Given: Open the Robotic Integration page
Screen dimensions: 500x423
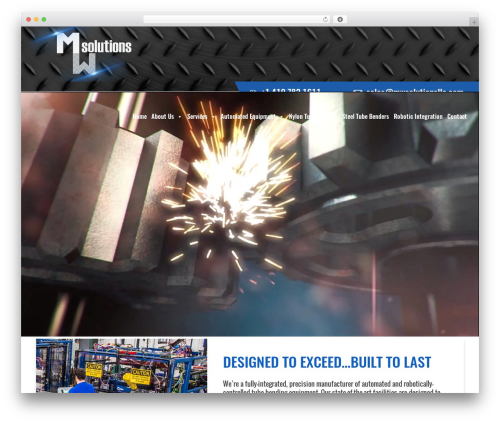Looking at the screenshot, I should coord(418,116).
